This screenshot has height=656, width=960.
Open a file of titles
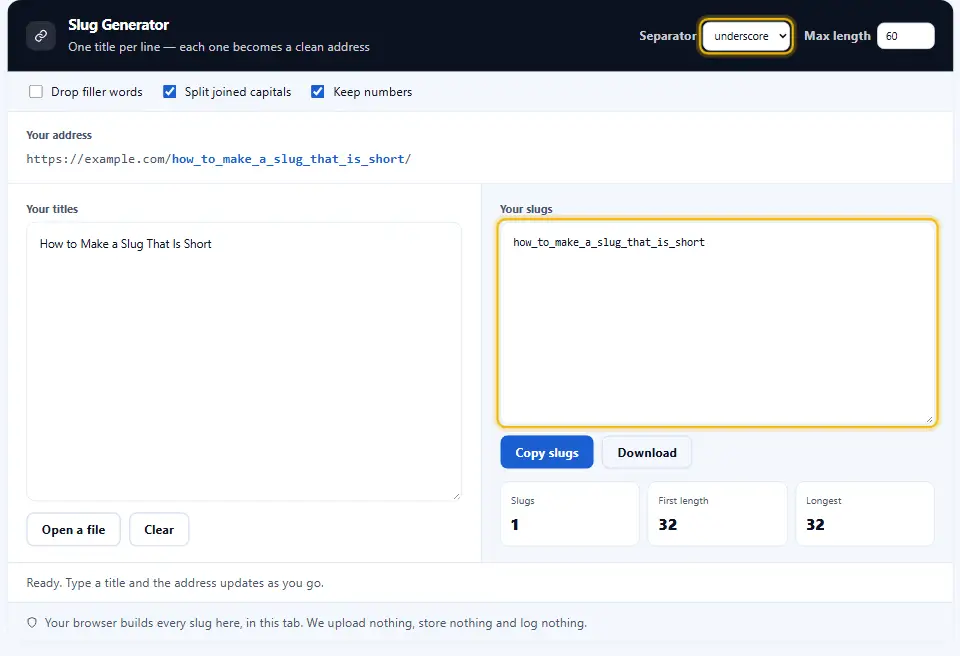(x=73, y=530)
